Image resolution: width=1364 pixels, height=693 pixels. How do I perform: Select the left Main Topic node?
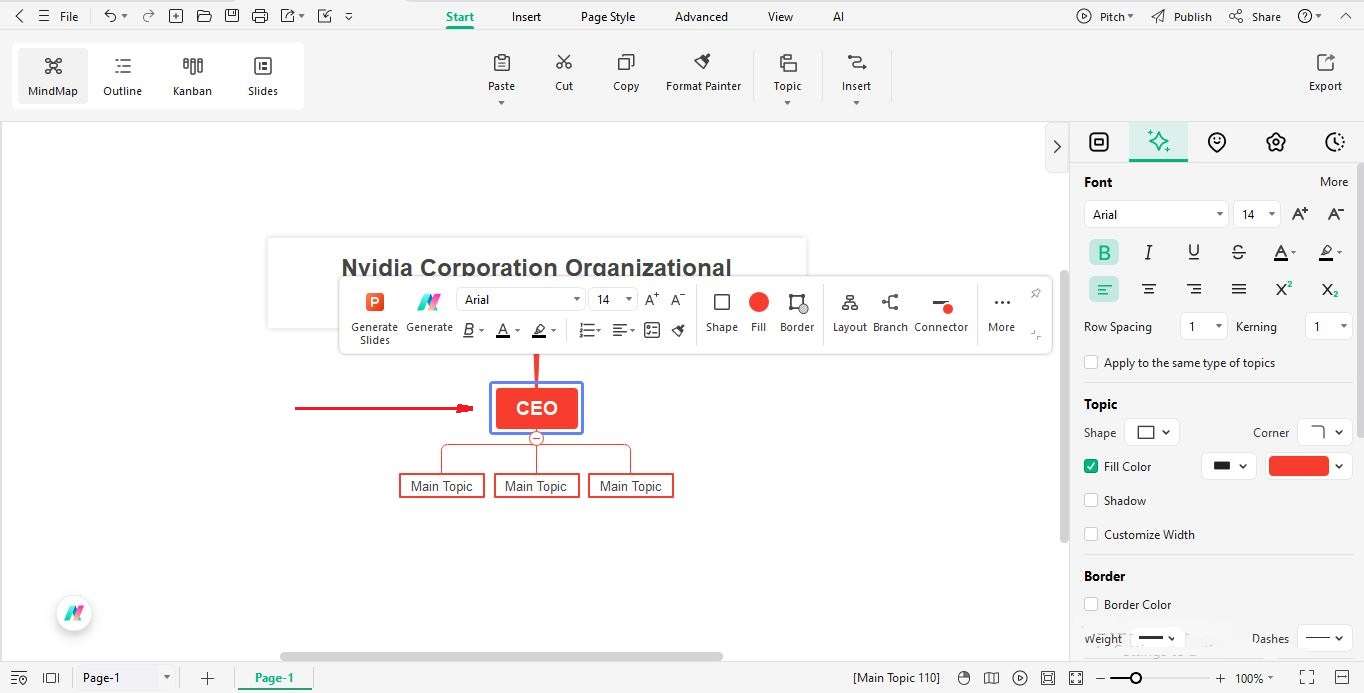pos(441,486)
